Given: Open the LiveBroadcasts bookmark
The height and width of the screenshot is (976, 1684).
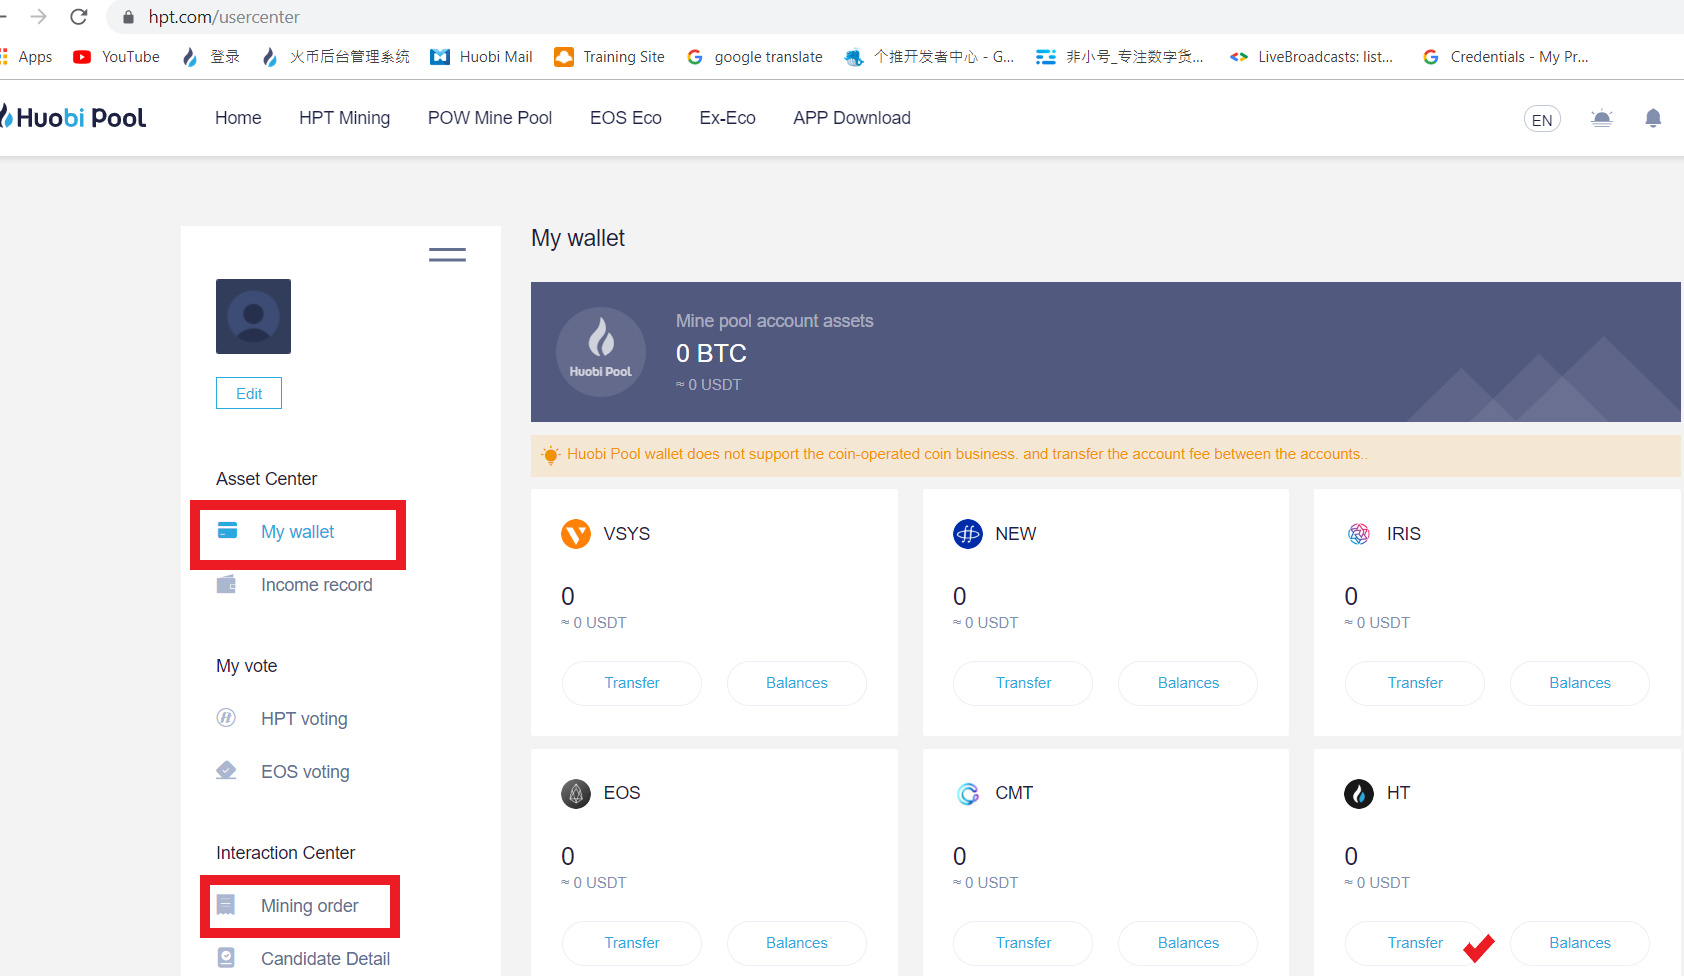Looking at the screenshot, I should tap(1311, 57).
